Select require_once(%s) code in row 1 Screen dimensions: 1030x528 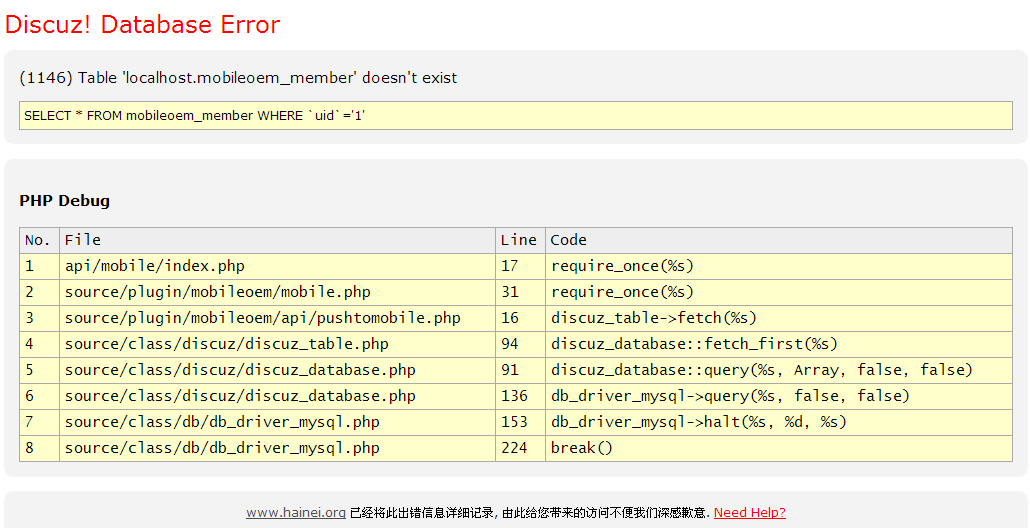click(x=778, y=267)
